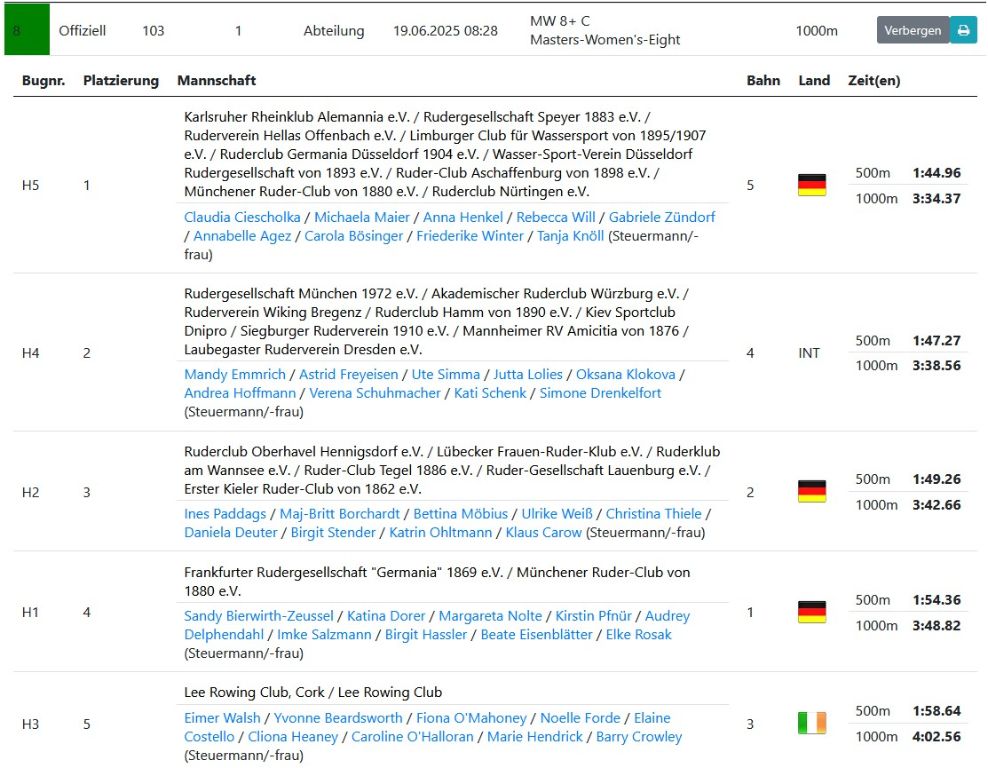The width and height of the screenshot is (988, 768).
Task: Open rower Claudia Ciescholka's profile
Action: [242, 217]
